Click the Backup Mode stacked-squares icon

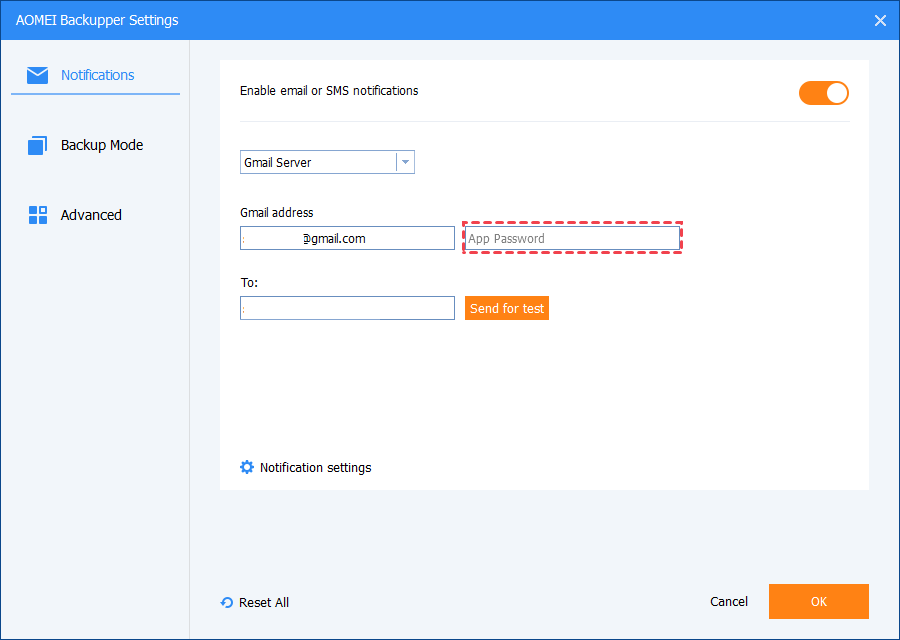(38, 146)
